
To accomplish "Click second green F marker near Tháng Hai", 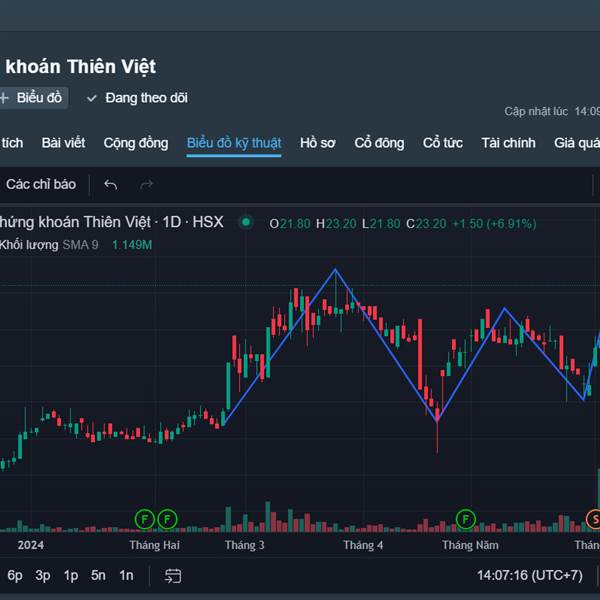I will pyautogui.click(x=167, y=519).
